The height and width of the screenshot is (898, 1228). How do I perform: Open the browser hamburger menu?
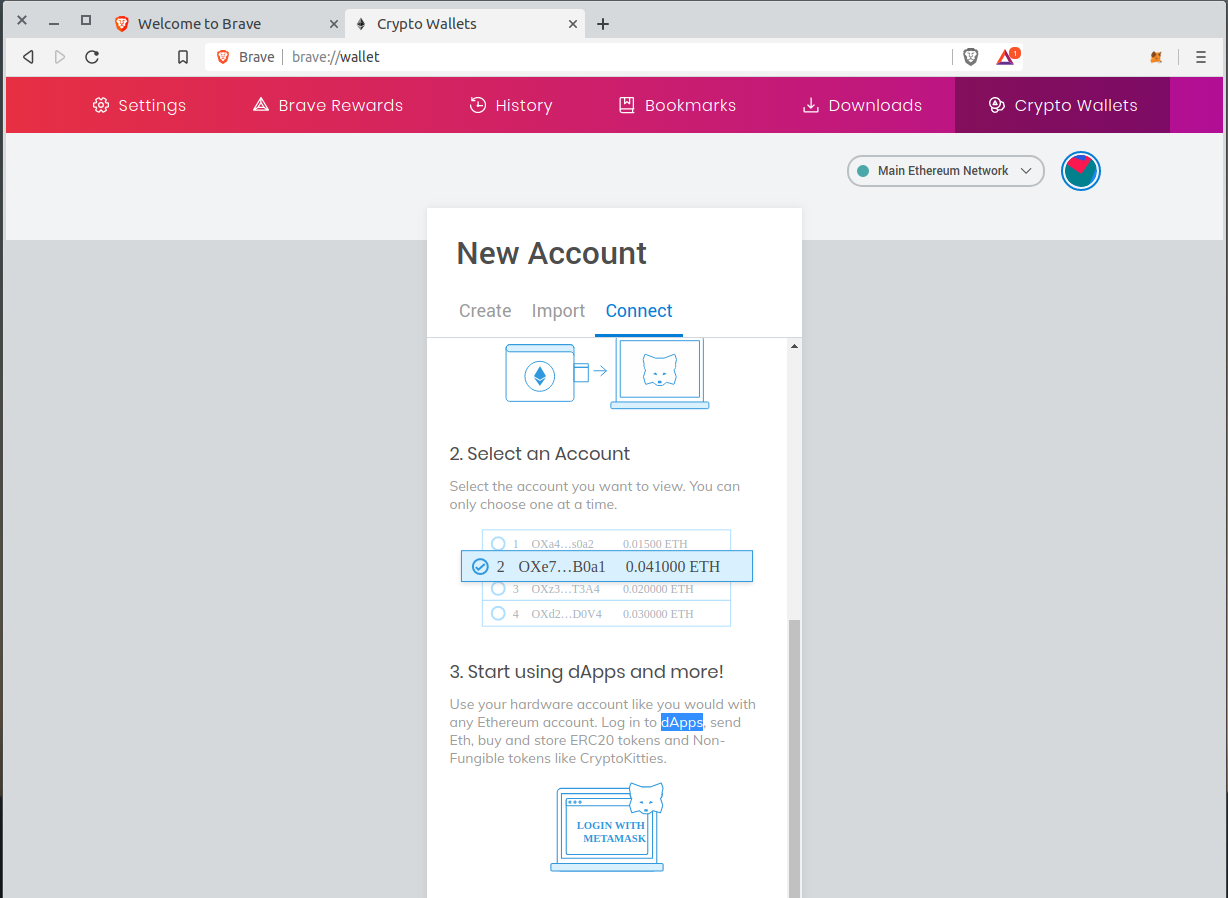pos(1201,57)
